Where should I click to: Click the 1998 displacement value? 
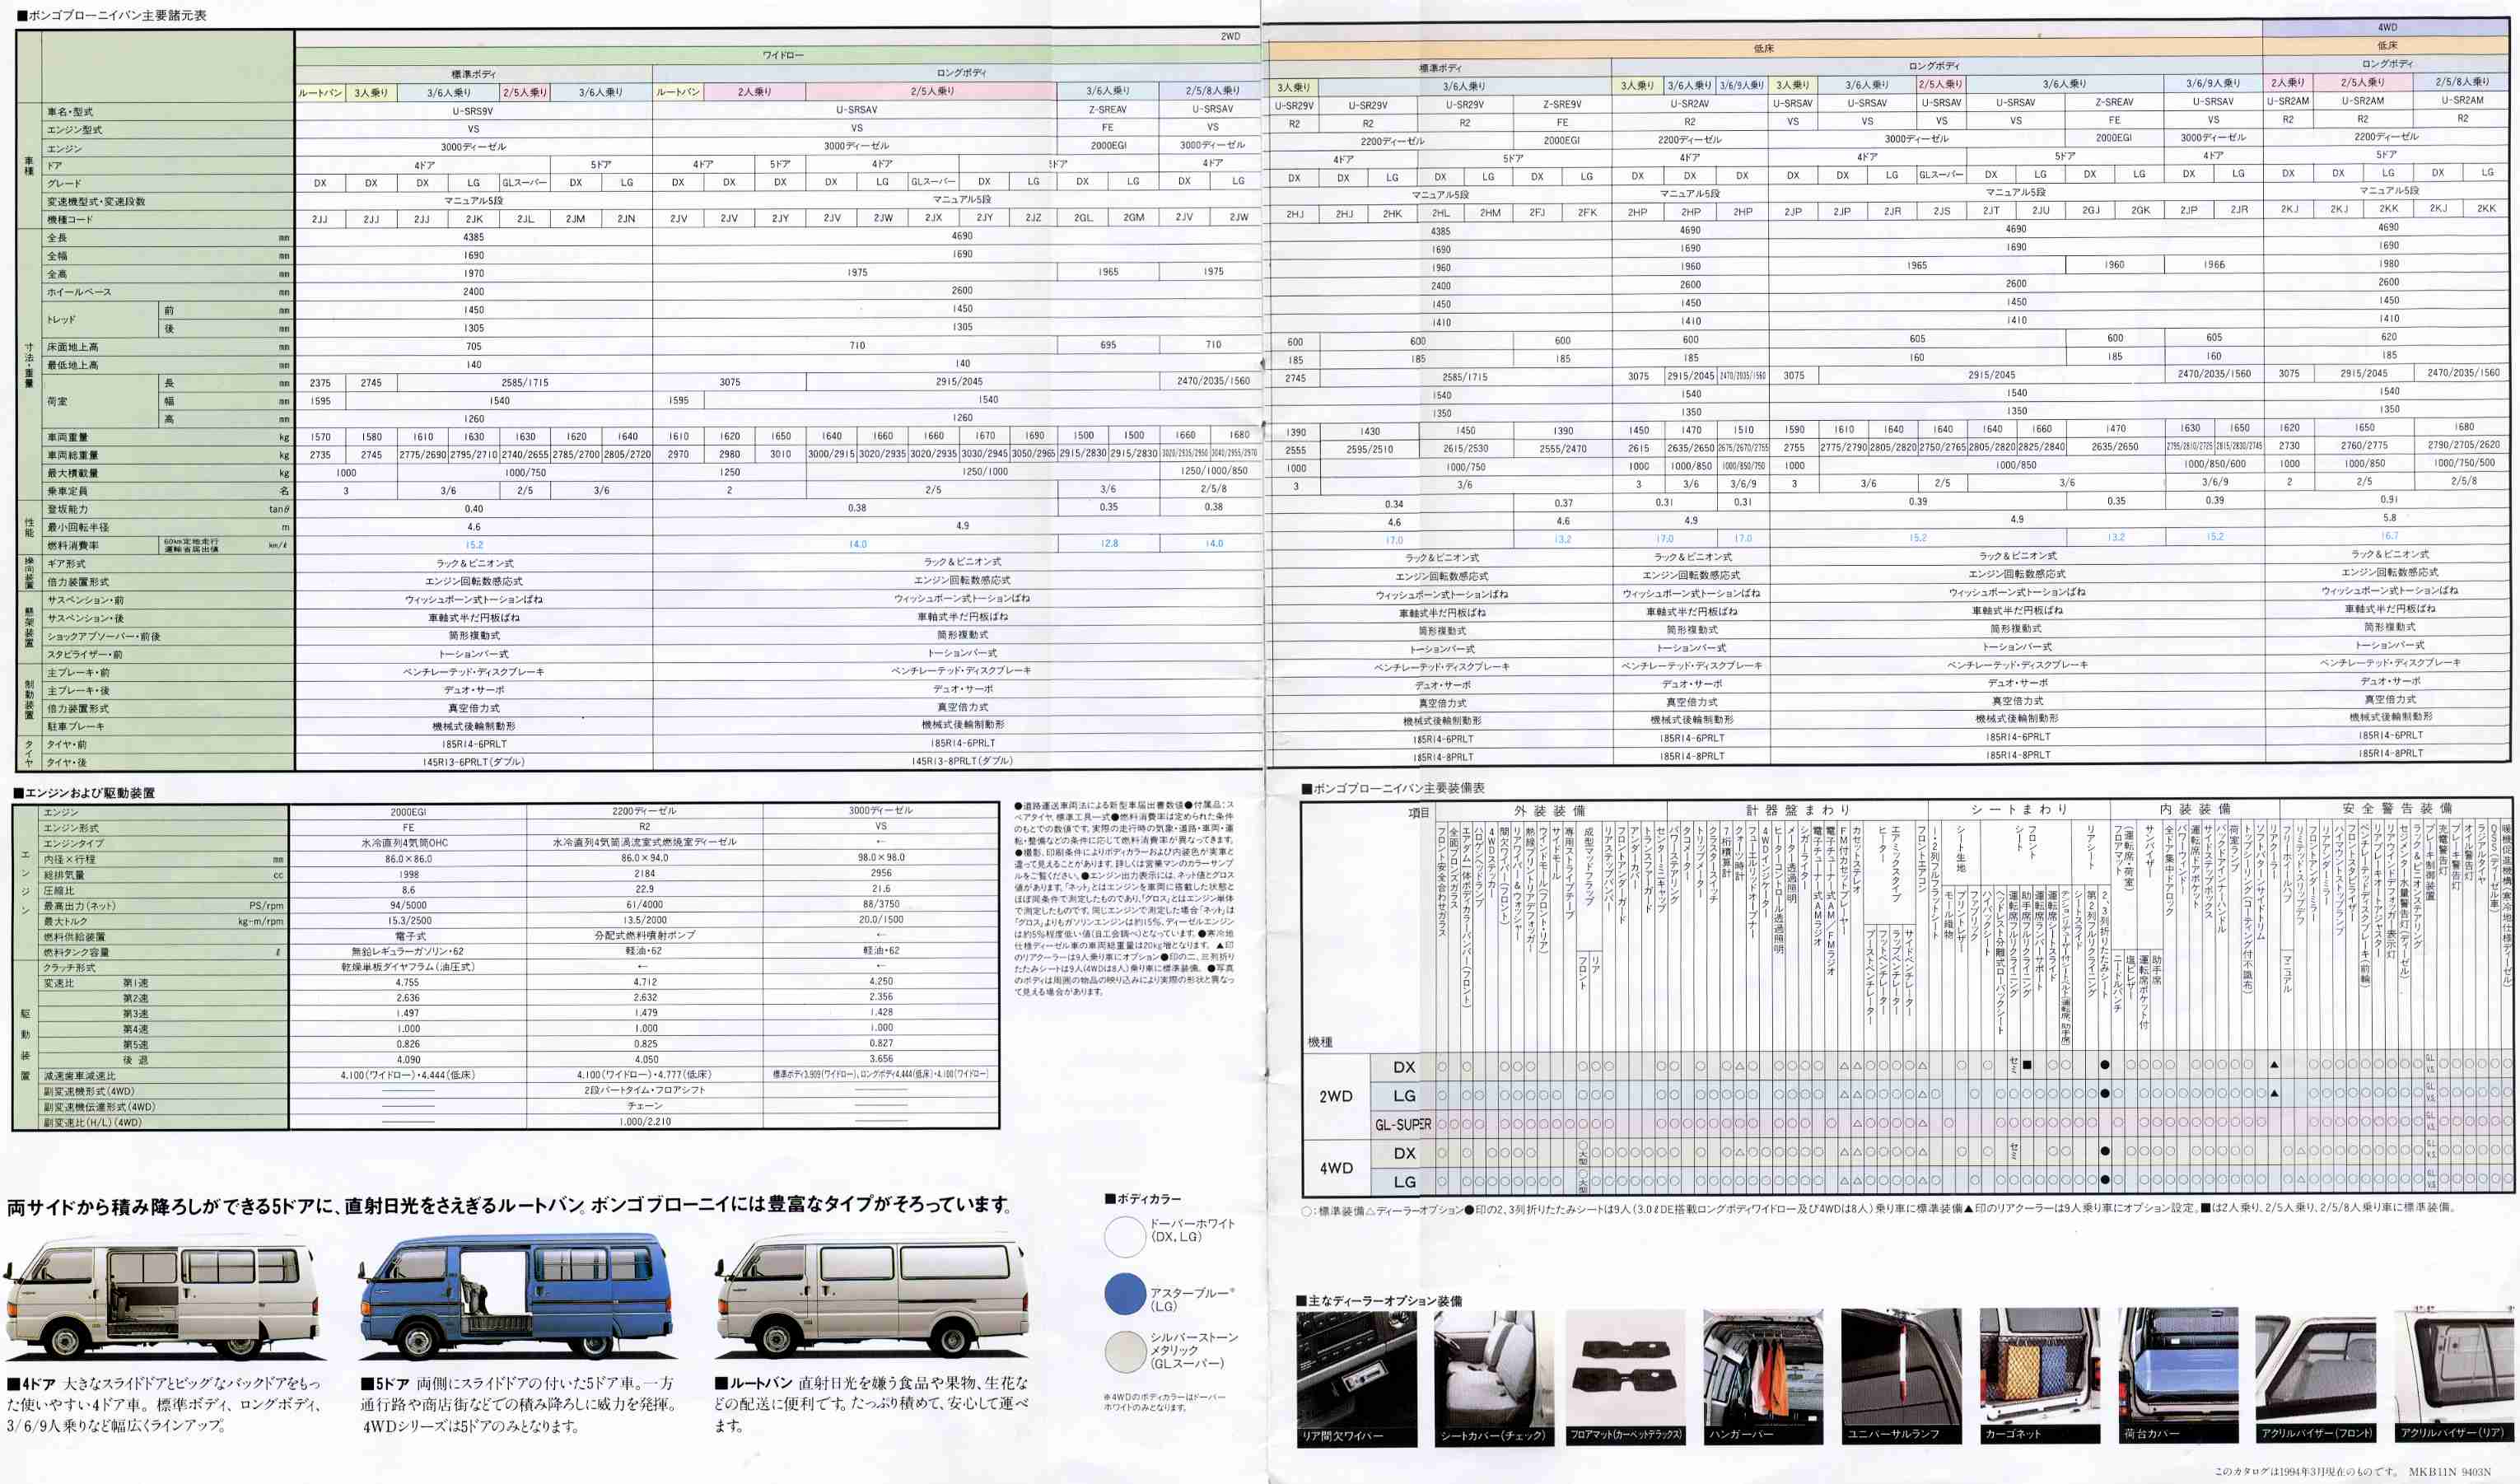(408, 874)
